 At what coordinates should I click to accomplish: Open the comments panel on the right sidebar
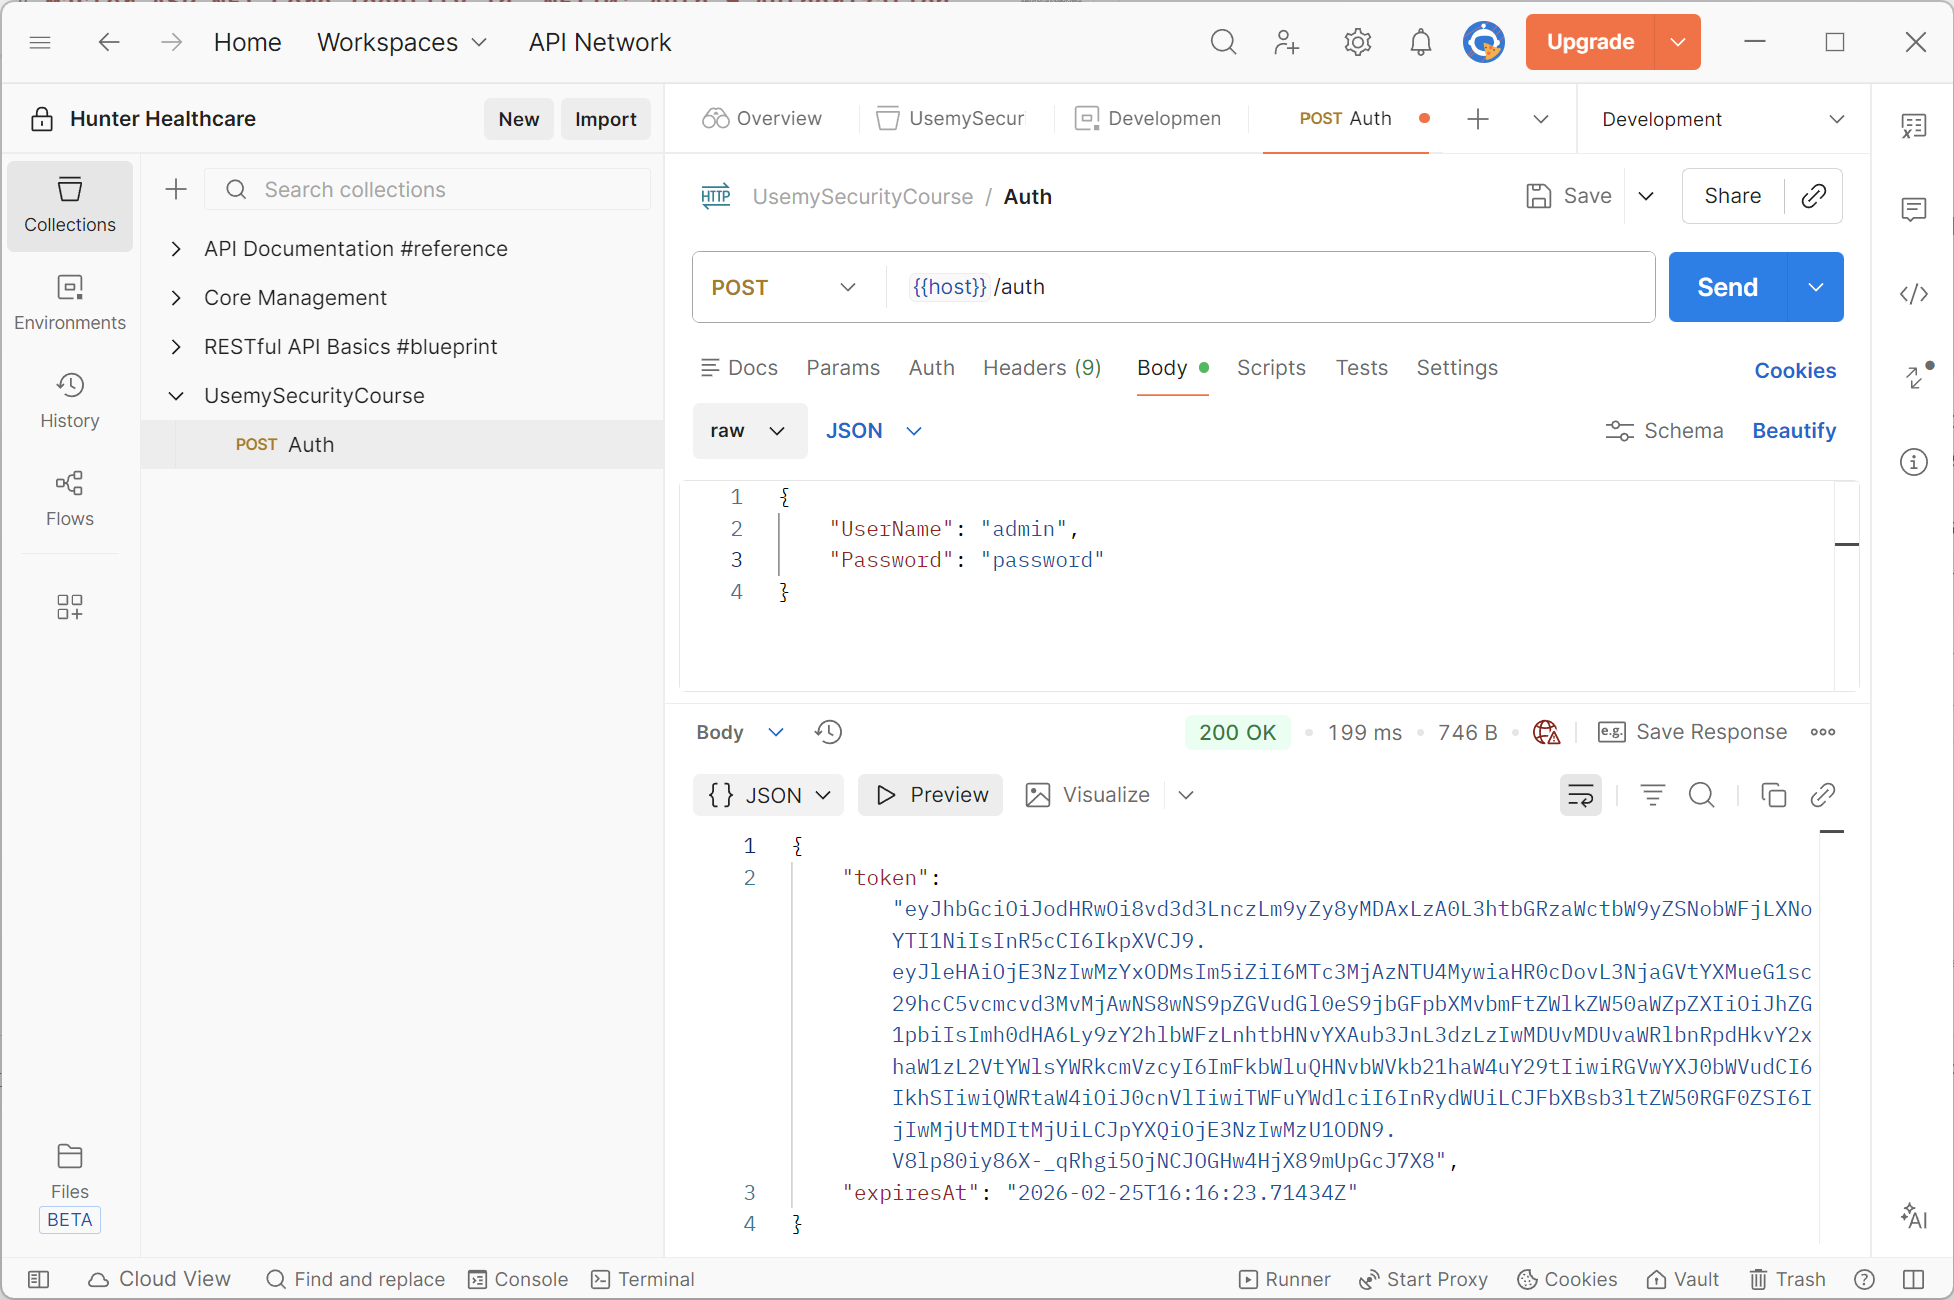pyautogui.click(x=1914, y=210)
